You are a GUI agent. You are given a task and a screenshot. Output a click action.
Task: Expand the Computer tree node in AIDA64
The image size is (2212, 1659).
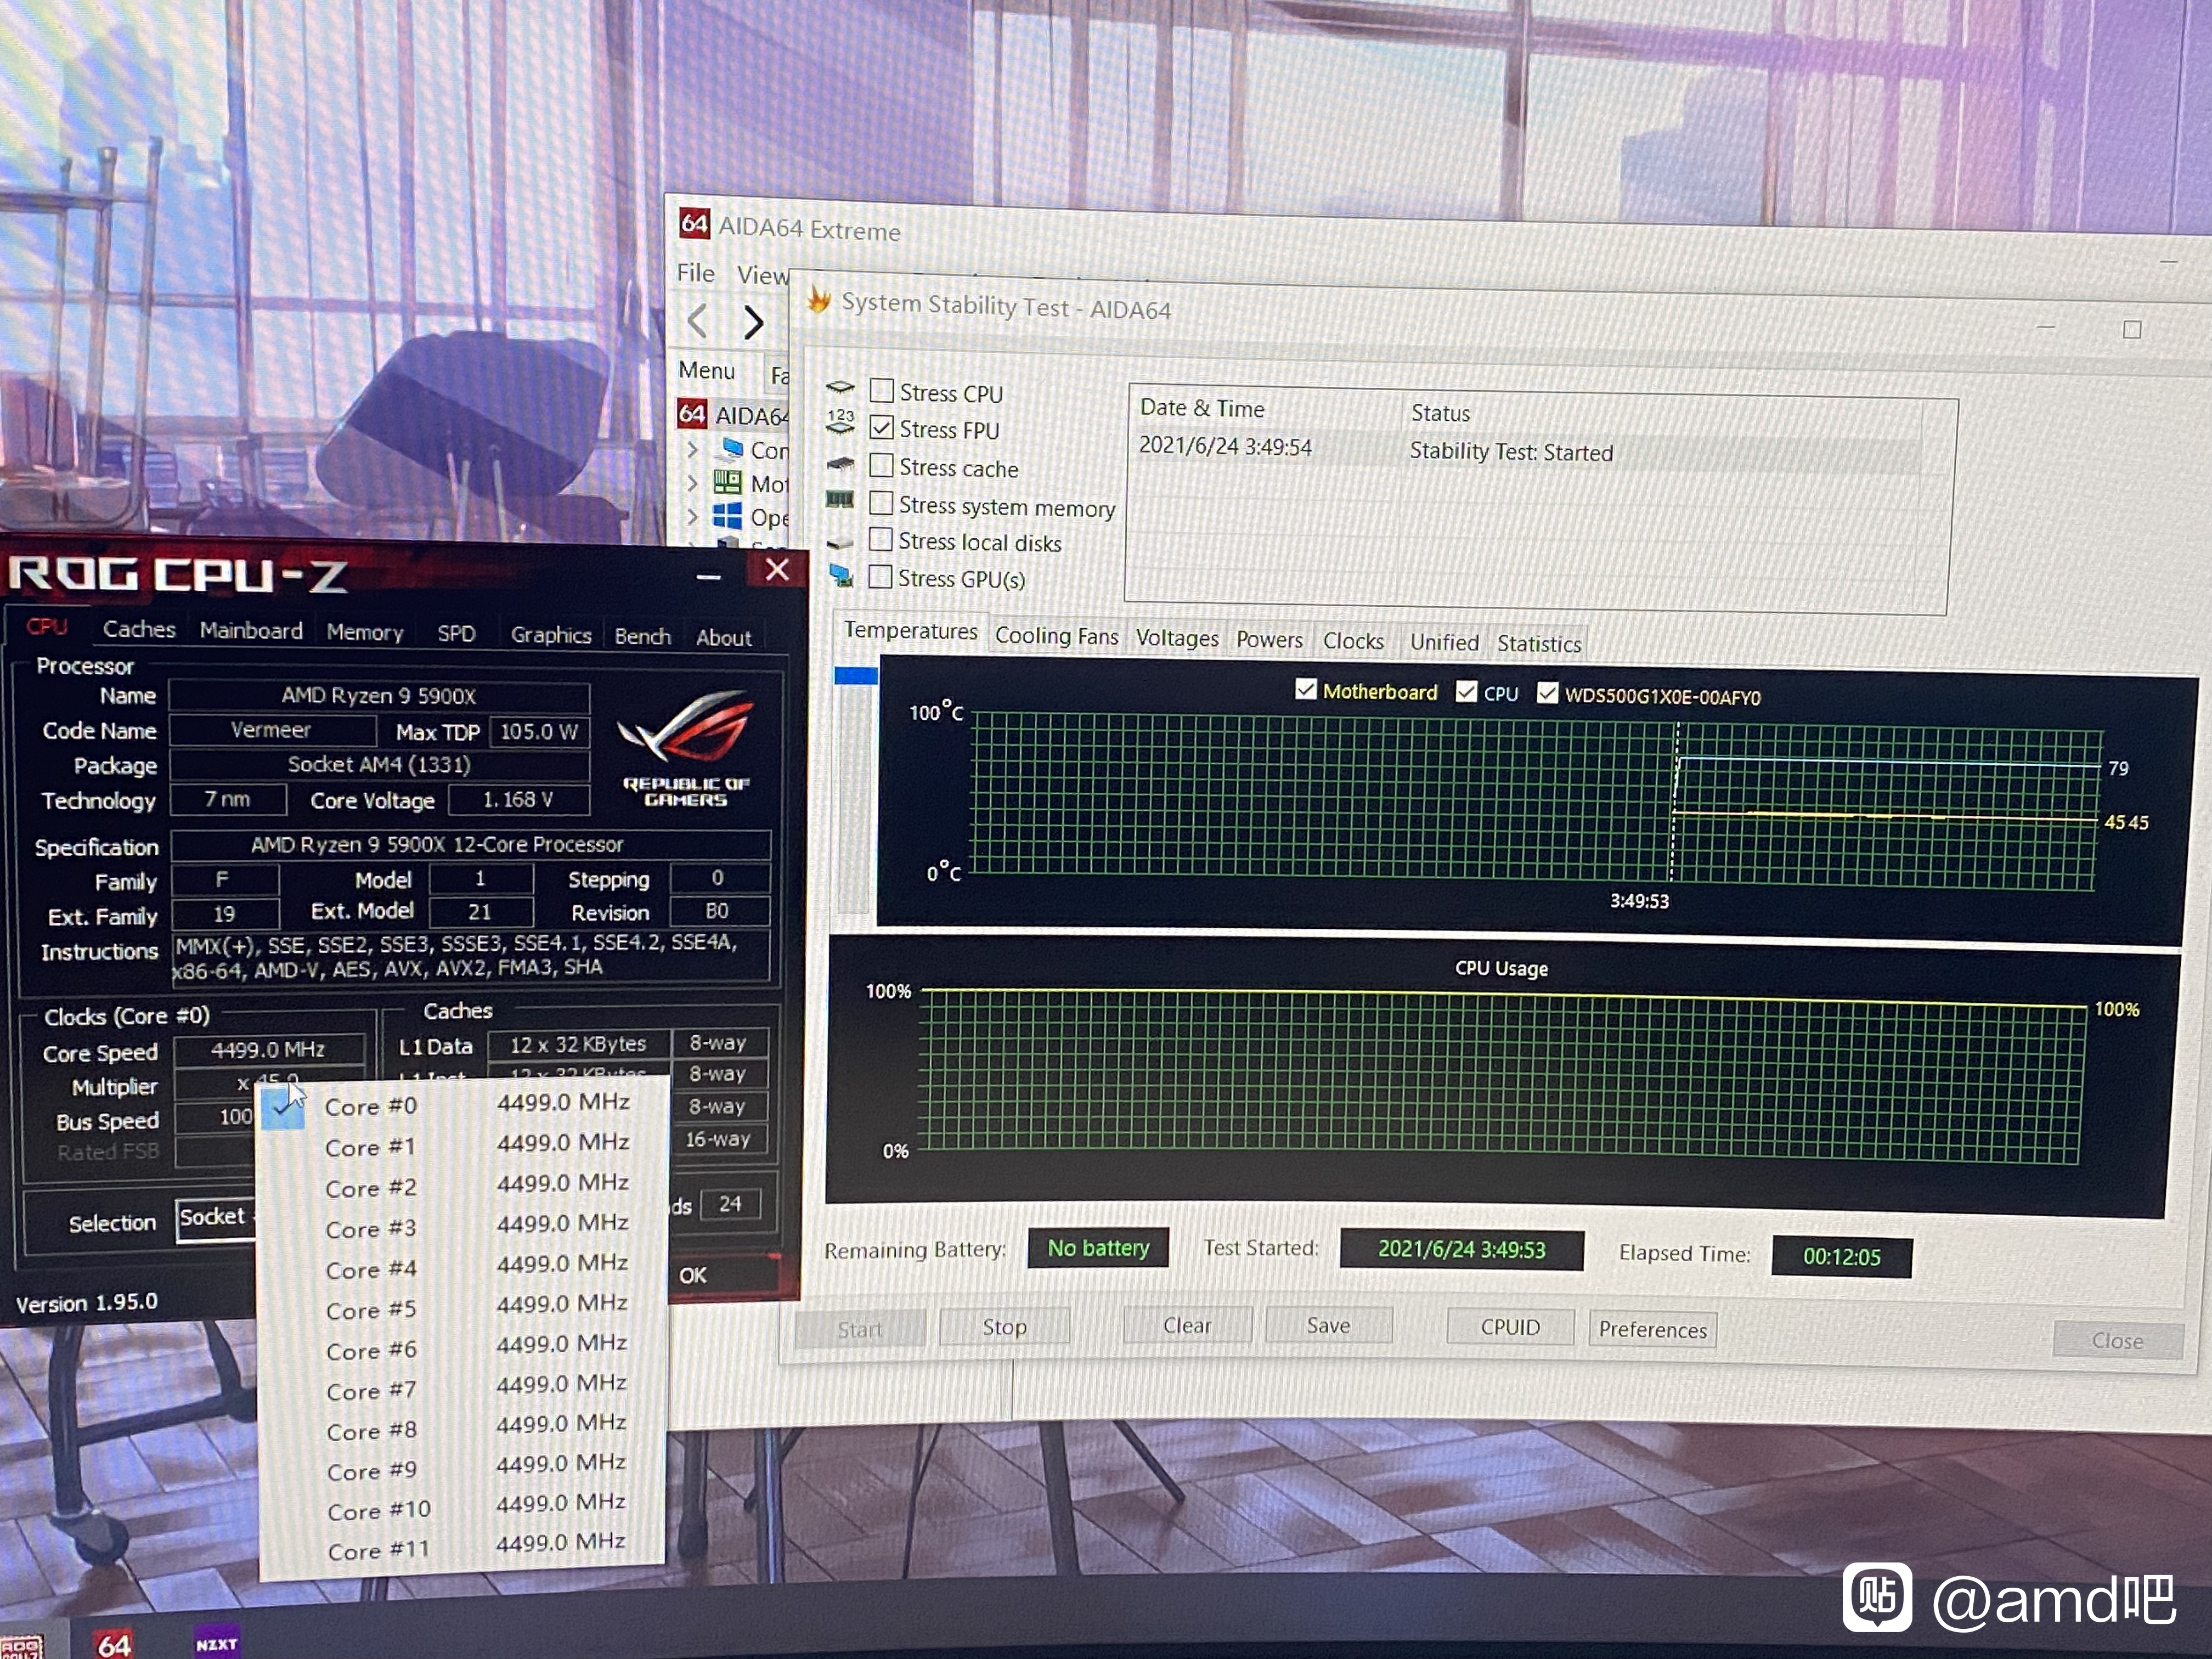(692, 449)
